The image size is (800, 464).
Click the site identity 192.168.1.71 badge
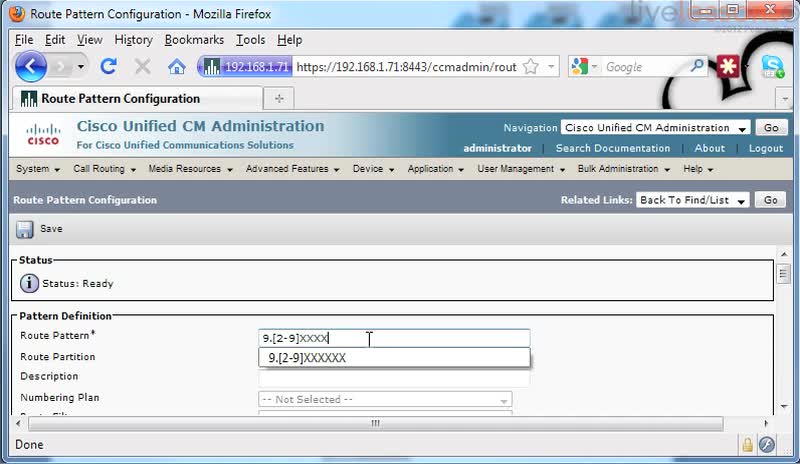pos(246,67)
